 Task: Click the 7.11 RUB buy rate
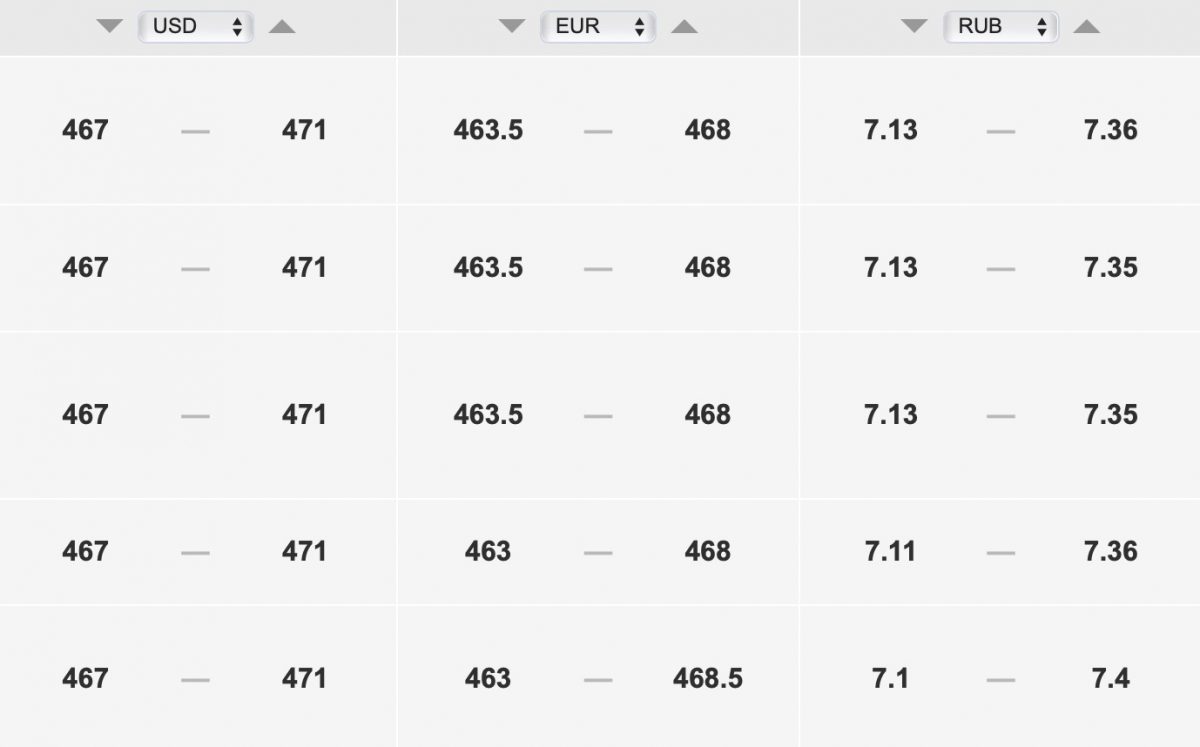click(890, 551)
